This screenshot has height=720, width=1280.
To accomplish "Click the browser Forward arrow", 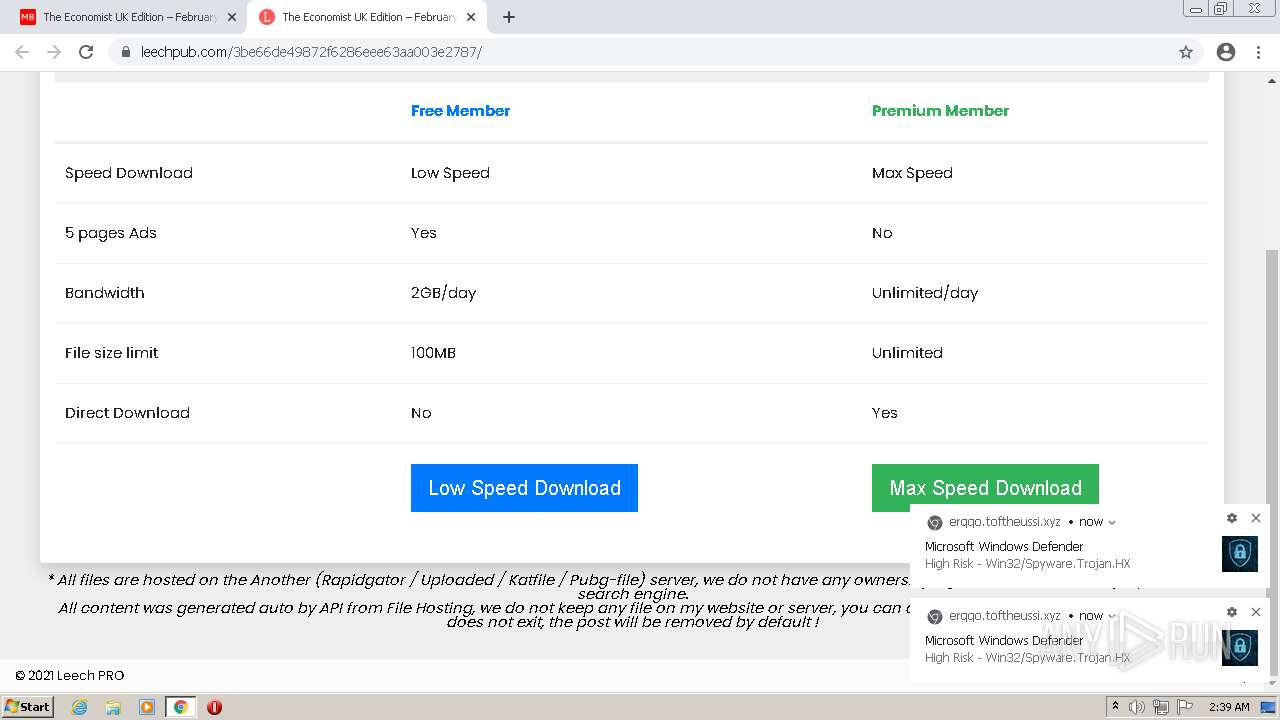I will pos(54,52).
